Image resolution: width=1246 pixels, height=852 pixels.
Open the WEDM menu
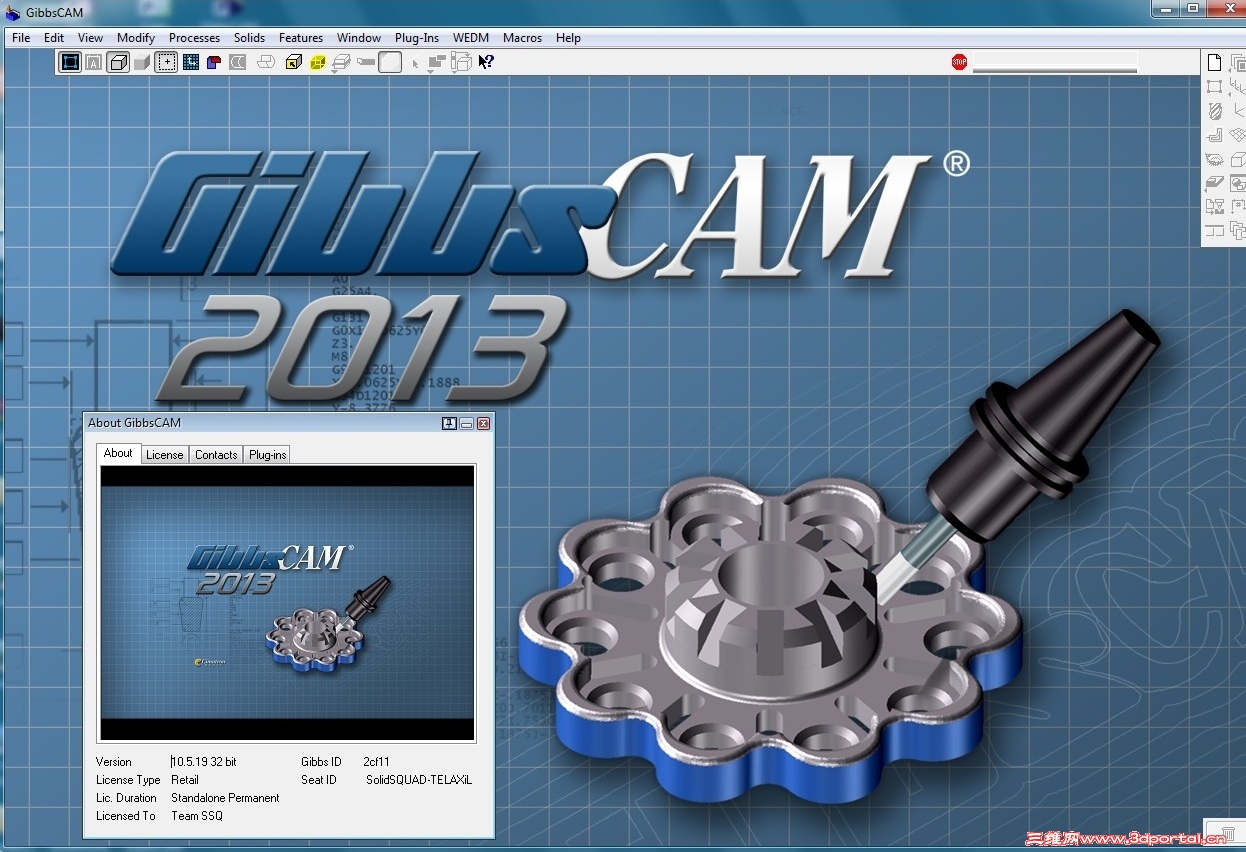(x=471, y=38)
